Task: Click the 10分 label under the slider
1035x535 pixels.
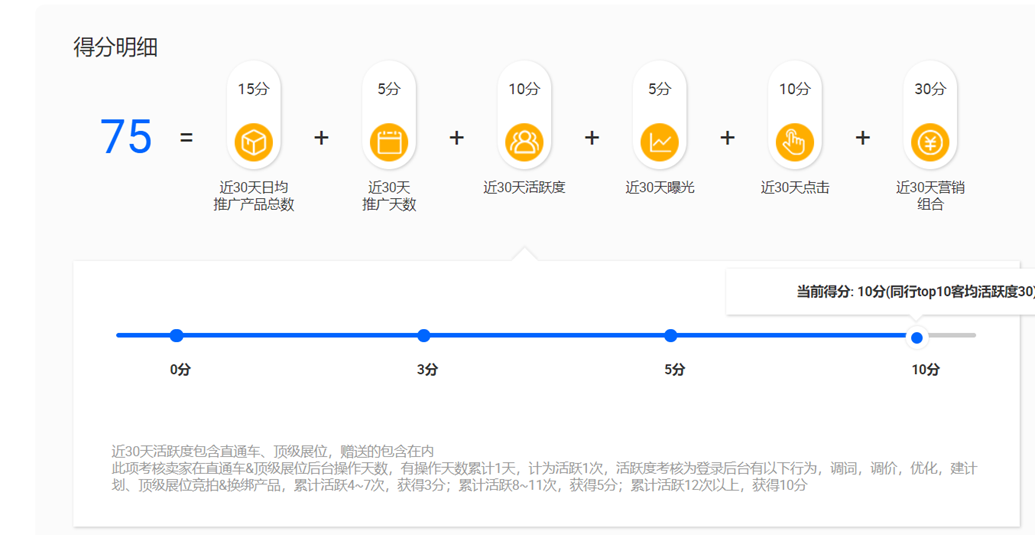Action: coord(925,370)
